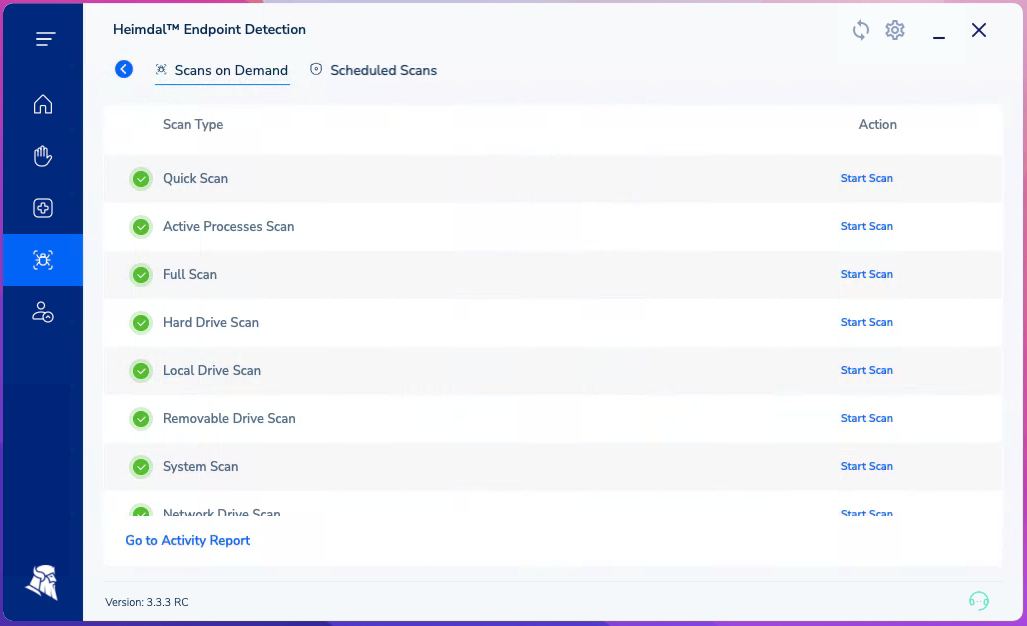Click the Scan Type column header
Screen dimensions: 1027x626
pos(193,124)
